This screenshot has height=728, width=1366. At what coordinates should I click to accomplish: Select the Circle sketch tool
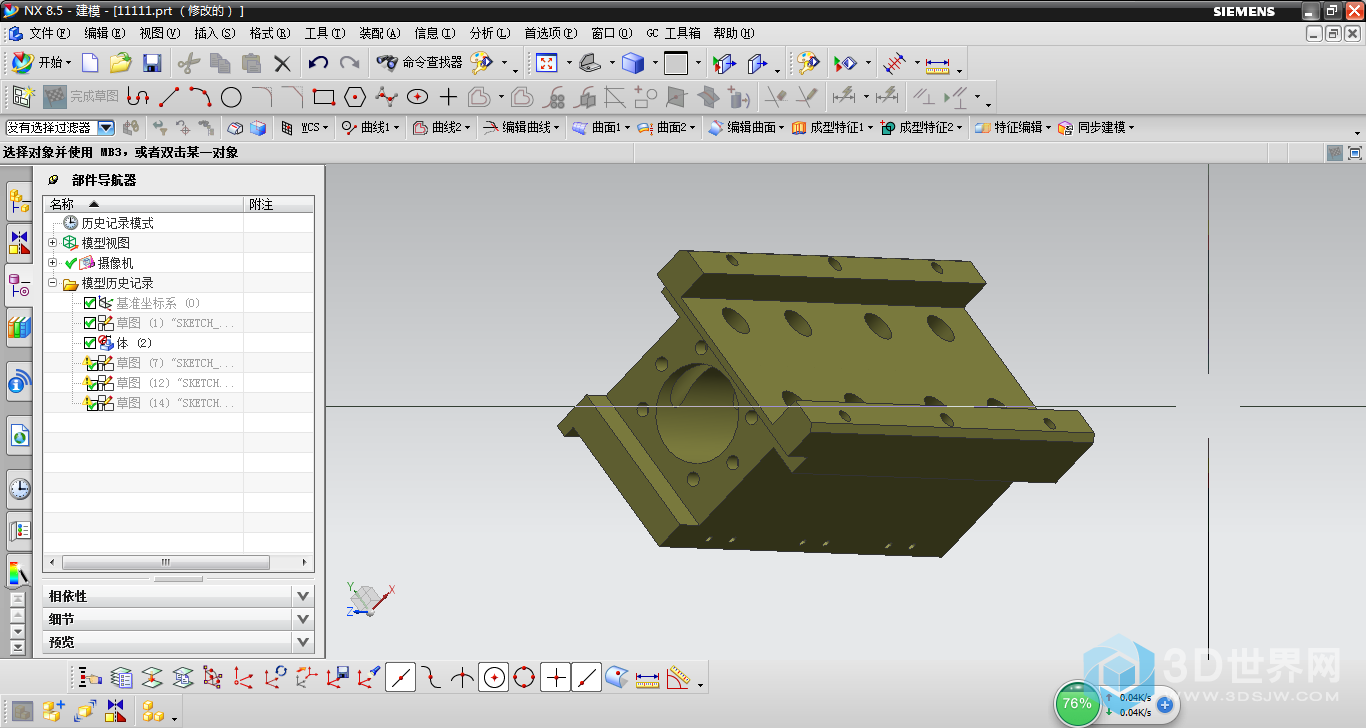click(x=231, y=97)
